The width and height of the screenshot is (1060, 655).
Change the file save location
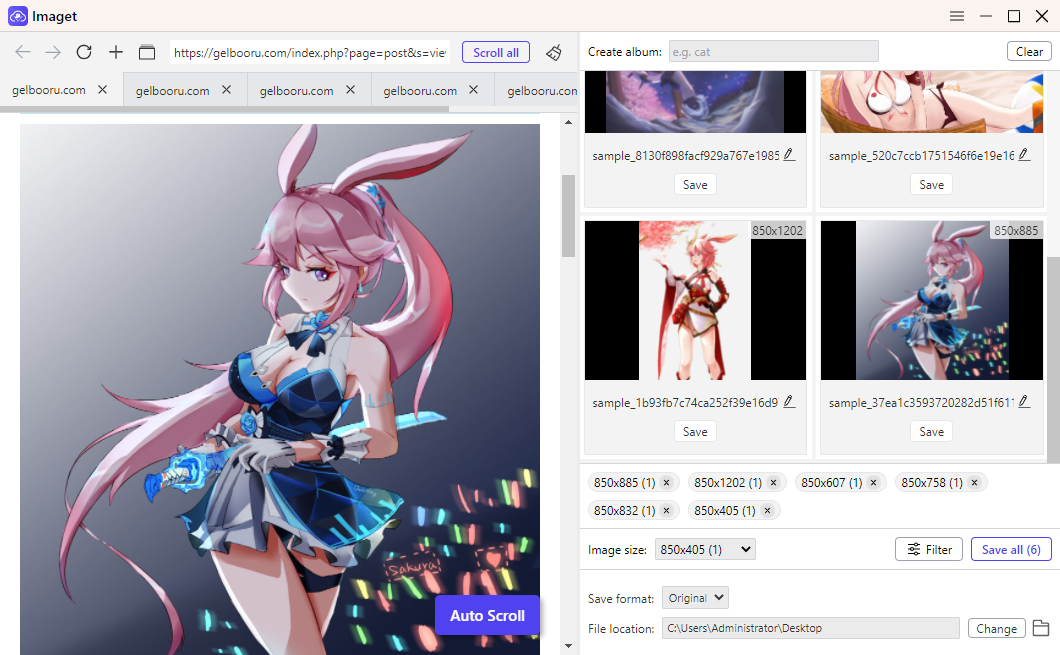click(996, 629)
